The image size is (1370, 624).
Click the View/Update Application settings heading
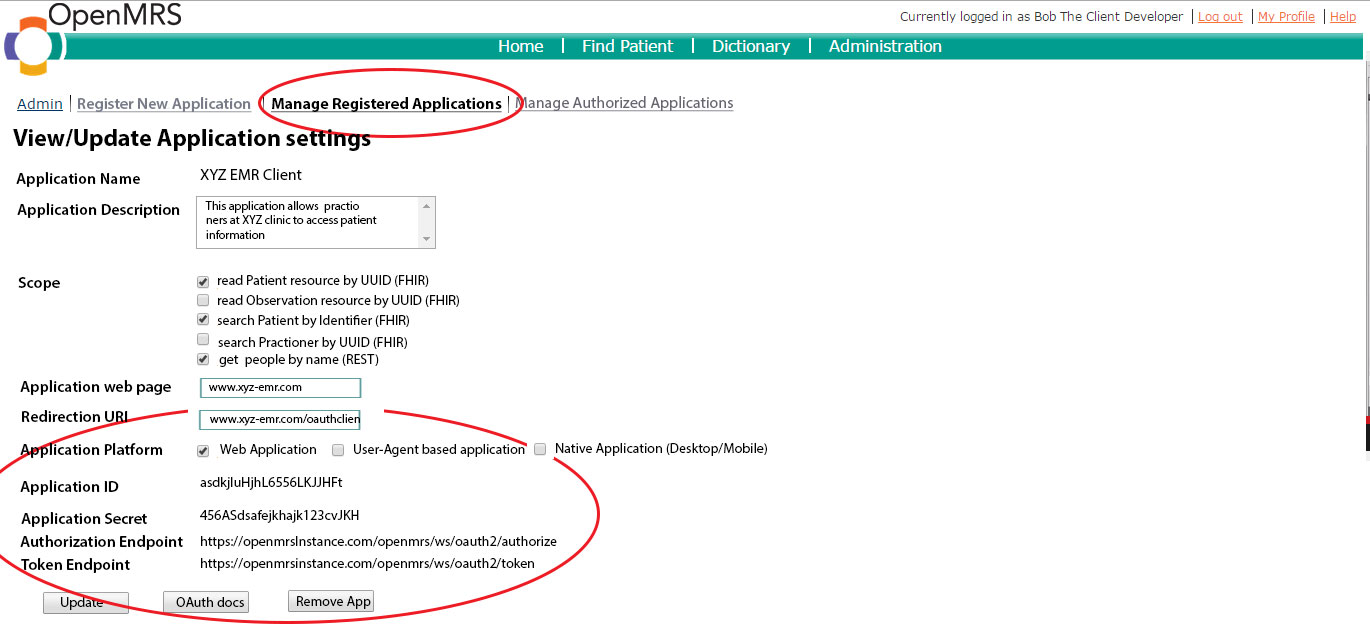click(192, 138)
